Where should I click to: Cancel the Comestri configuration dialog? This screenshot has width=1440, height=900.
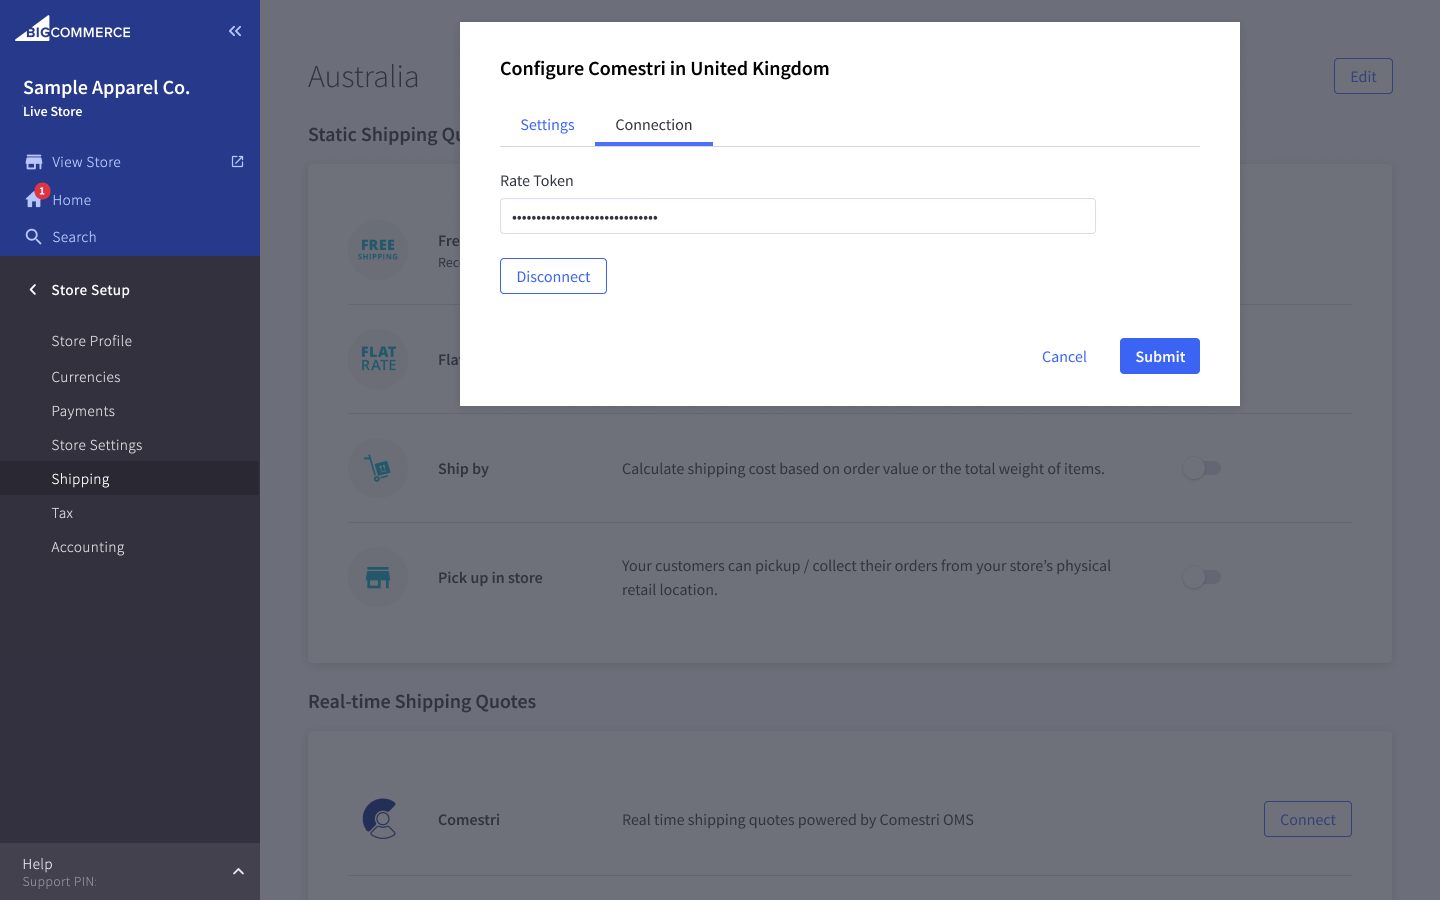[1064, 356]
